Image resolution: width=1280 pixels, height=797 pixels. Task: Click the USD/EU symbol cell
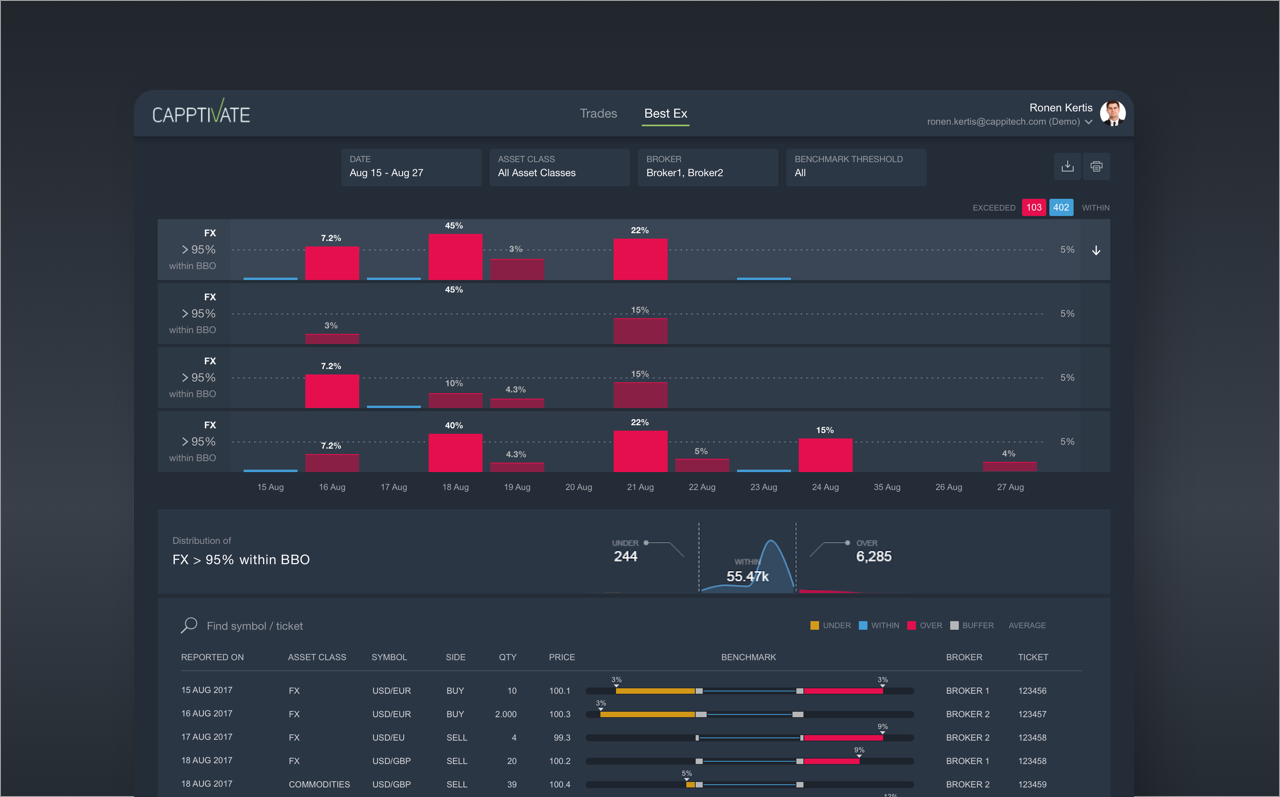(x=388, y=738)
